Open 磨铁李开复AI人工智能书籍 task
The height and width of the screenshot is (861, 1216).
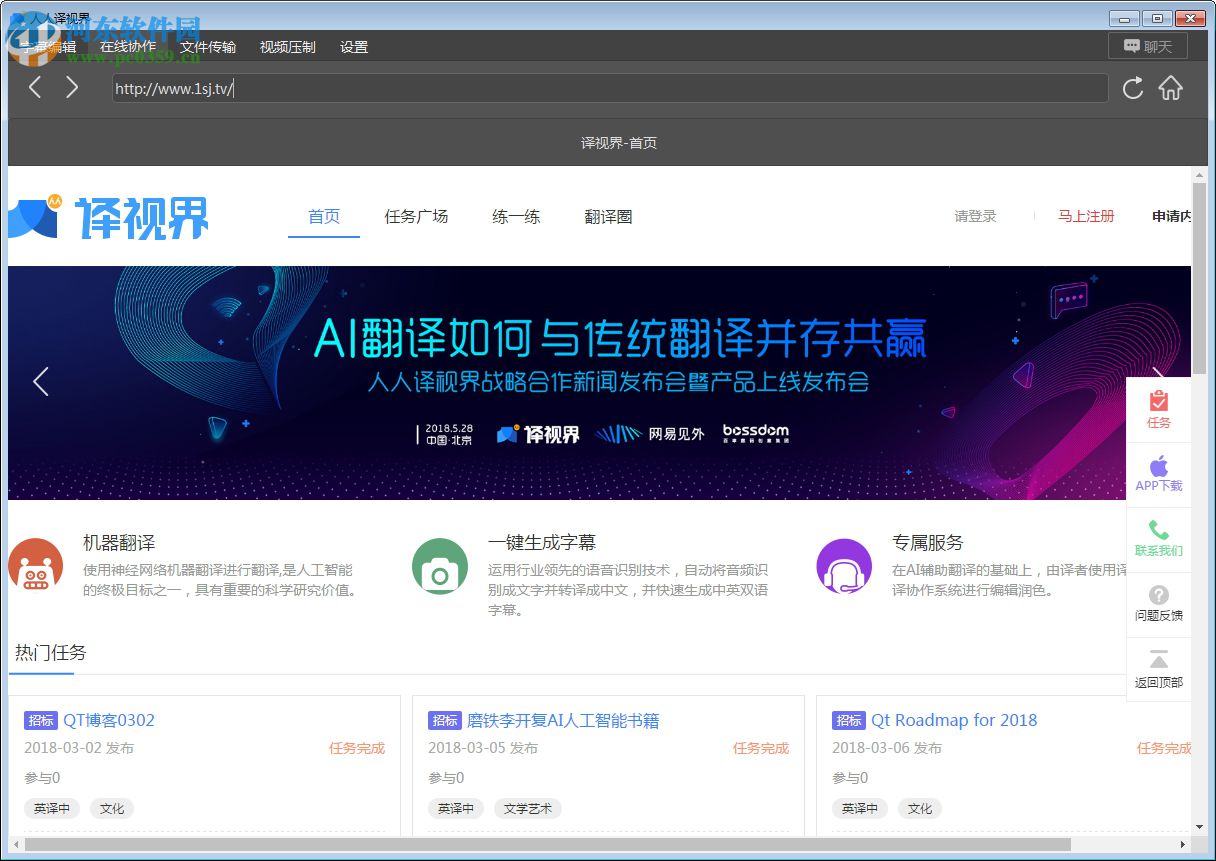click(x=563, y=720)
